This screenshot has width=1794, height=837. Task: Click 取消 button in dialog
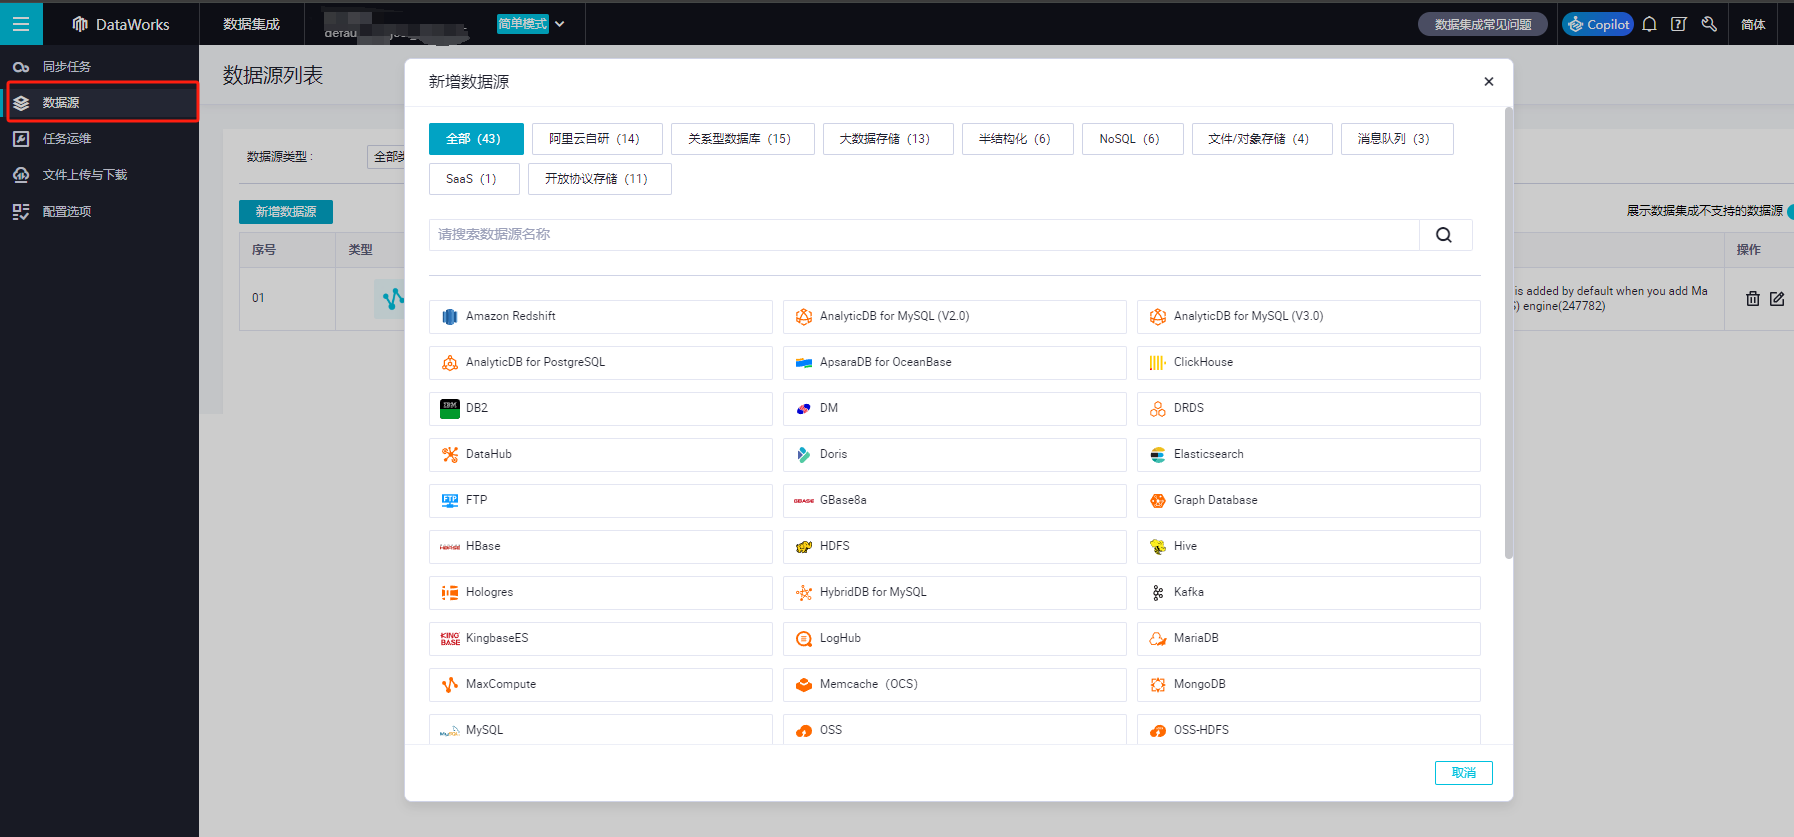1464,773
